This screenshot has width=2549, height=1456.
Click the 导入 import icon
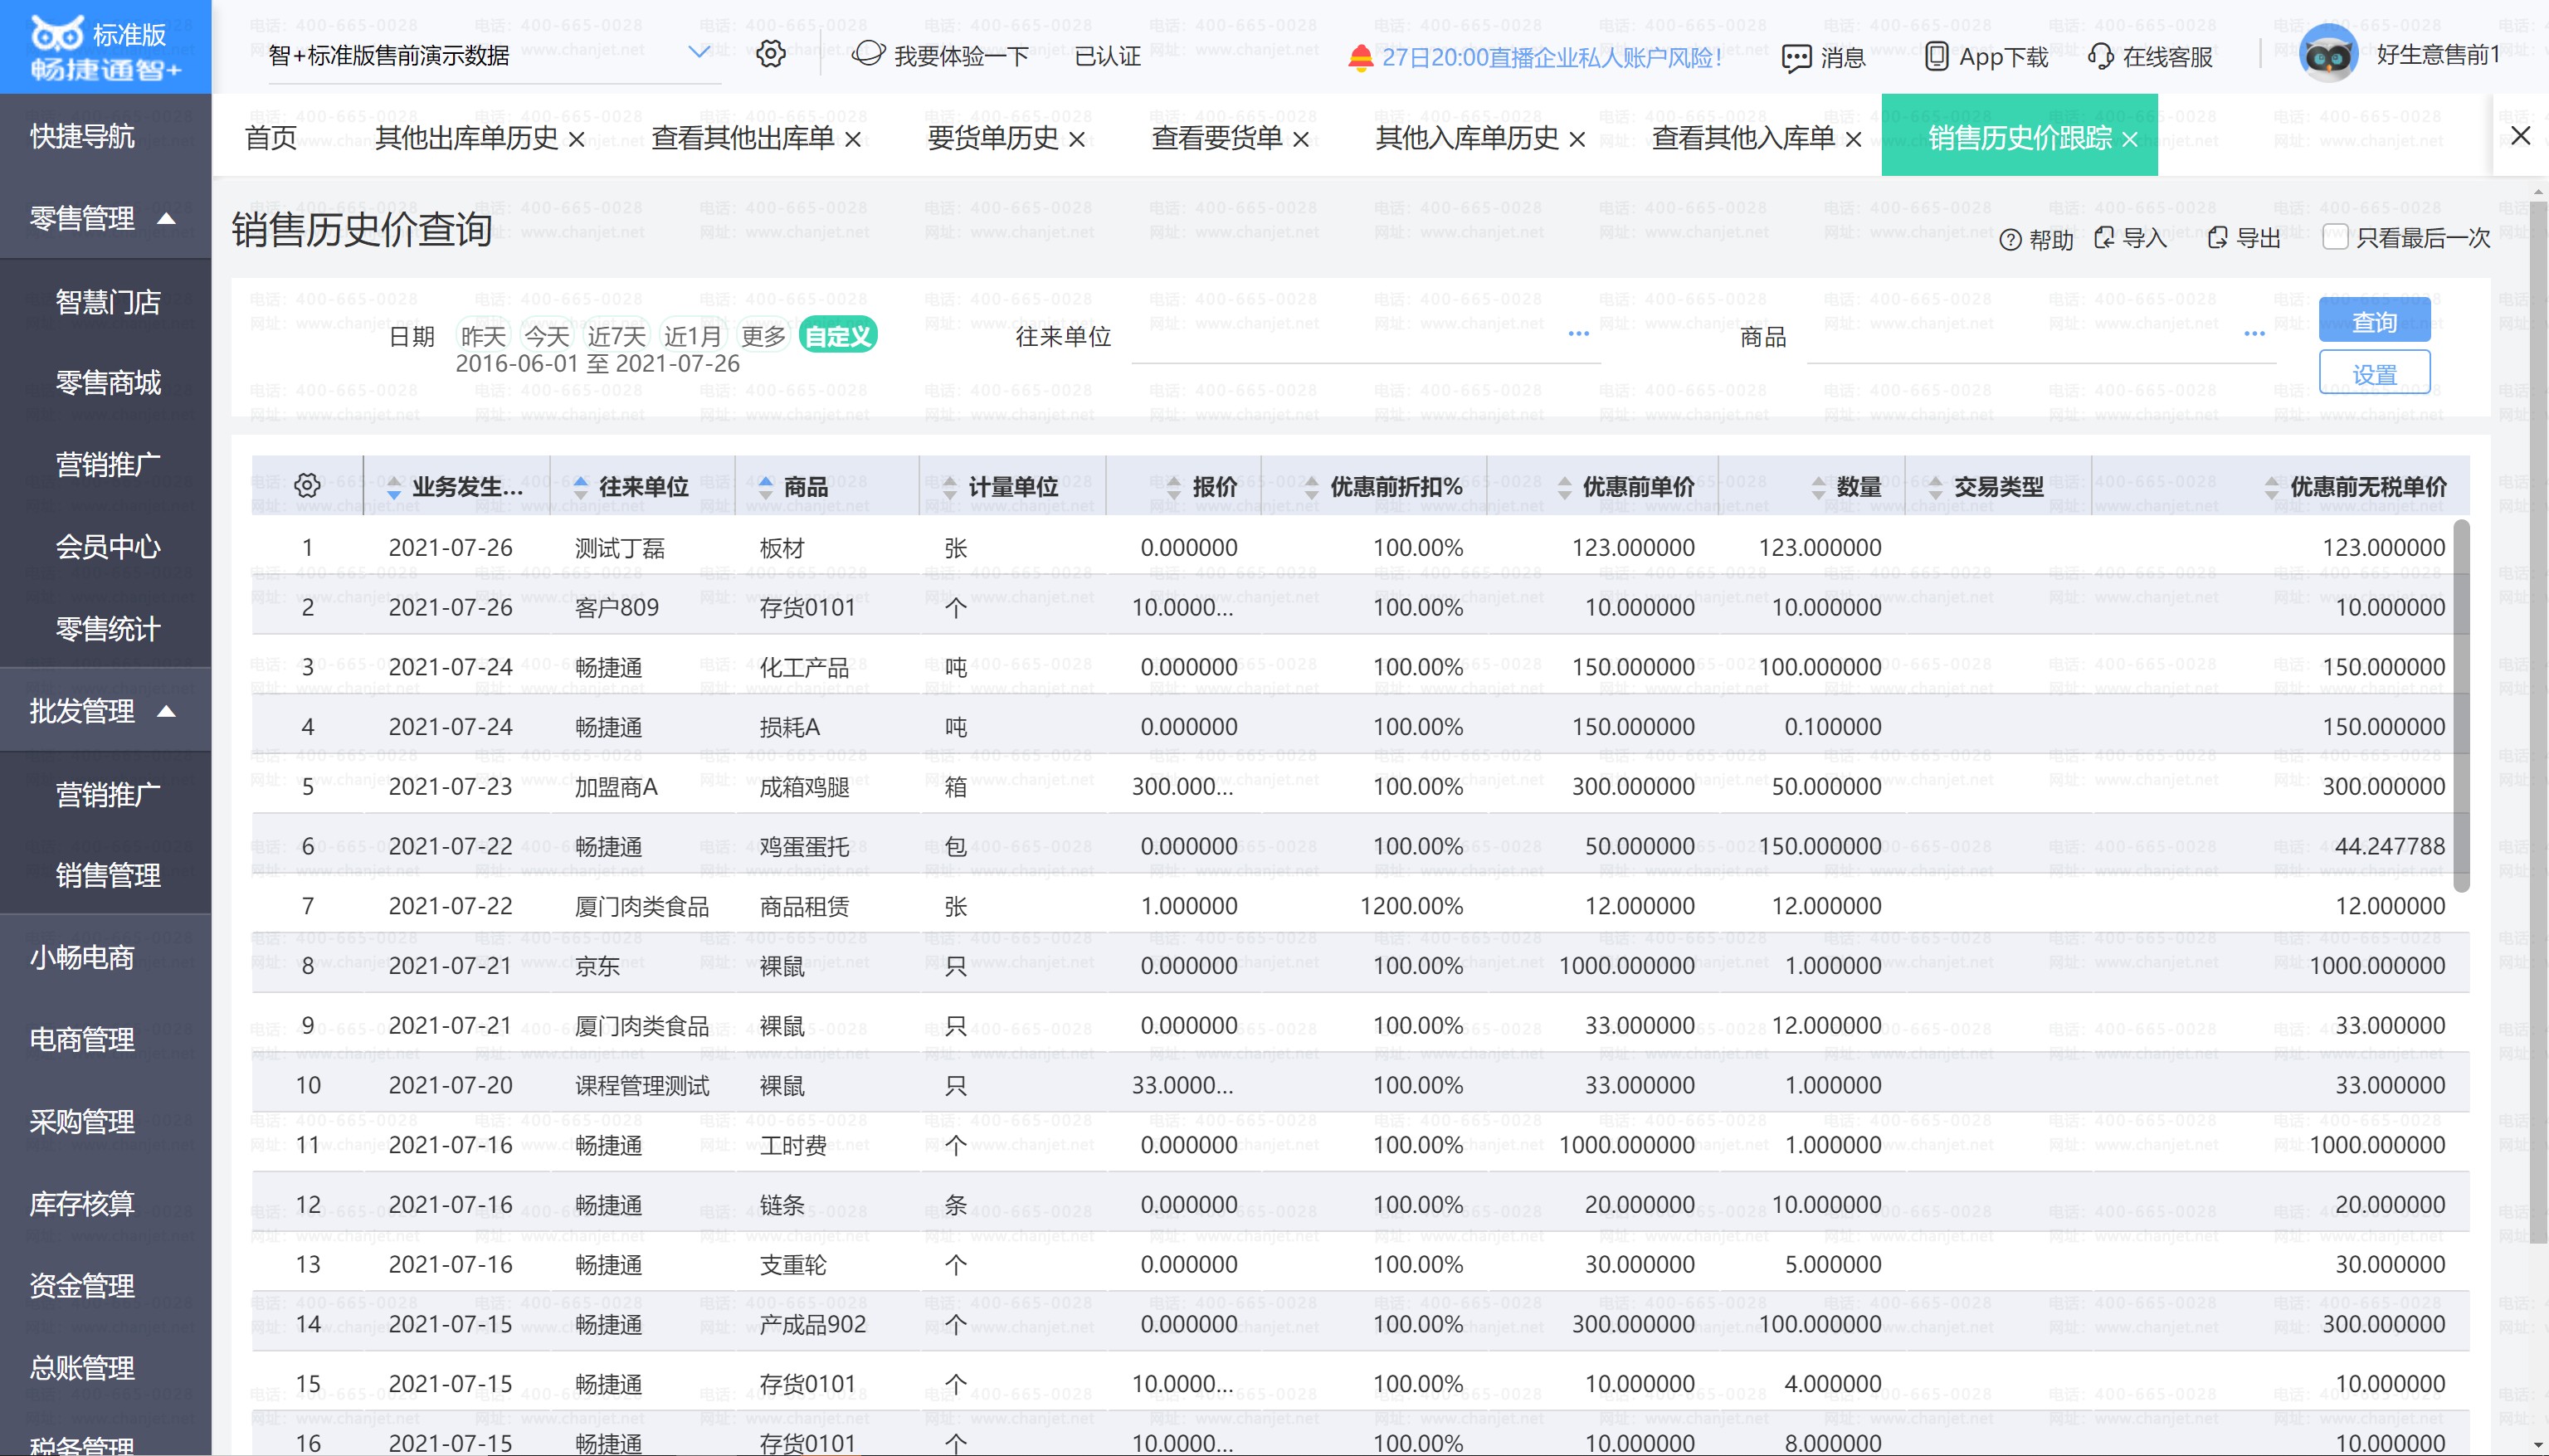(2104, 238)
